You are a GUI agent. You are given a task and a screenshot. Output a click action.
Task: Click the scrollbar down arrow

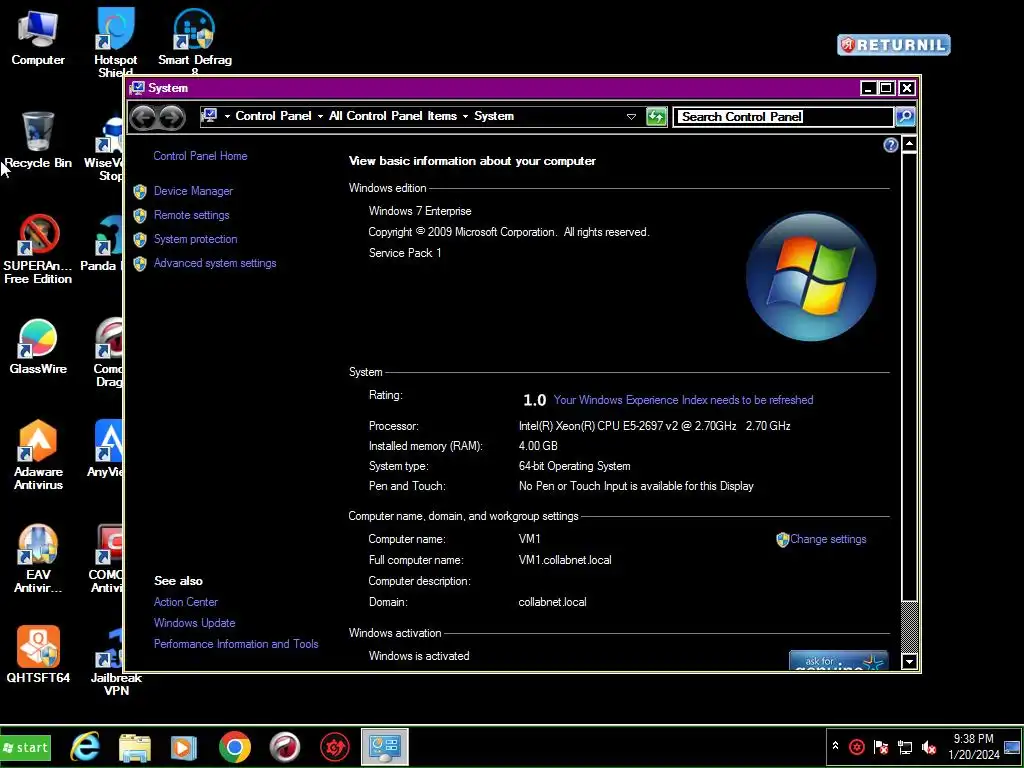click(x=909, y=662)
